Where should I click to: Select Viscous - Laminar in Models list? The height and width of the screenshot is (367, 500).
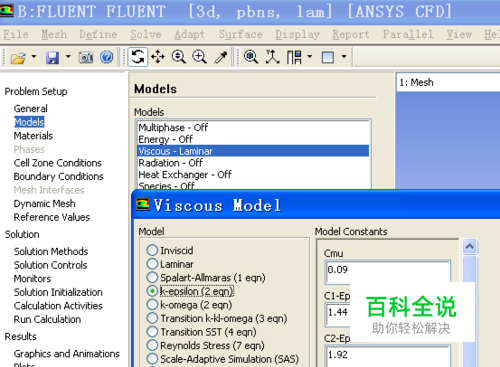click(x=253, y=151)
